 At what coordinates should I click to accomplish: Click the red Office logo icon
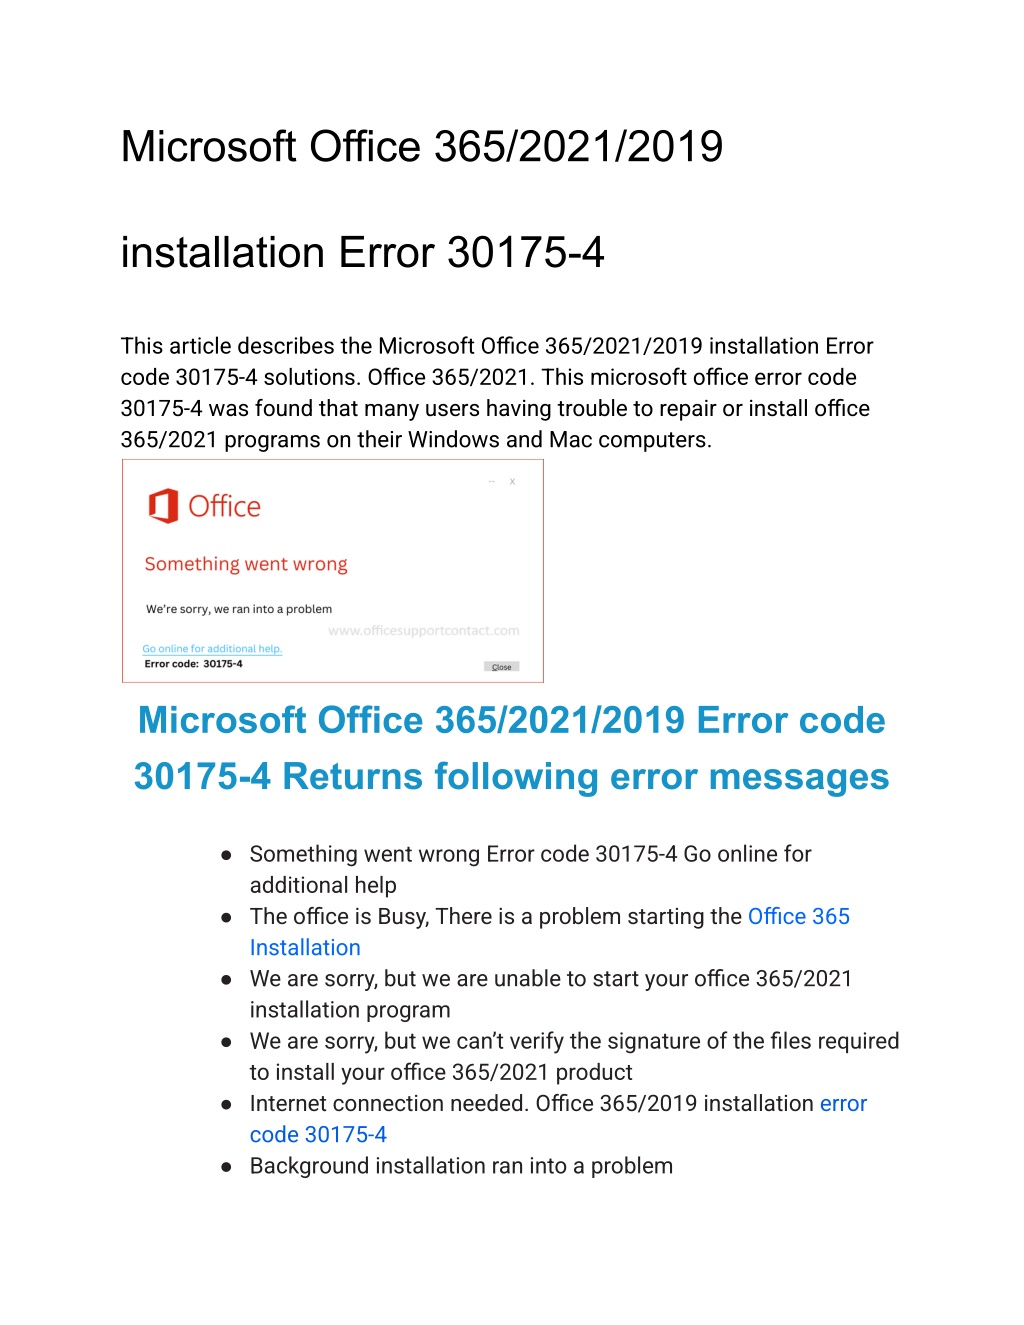[x=163, y=506]
